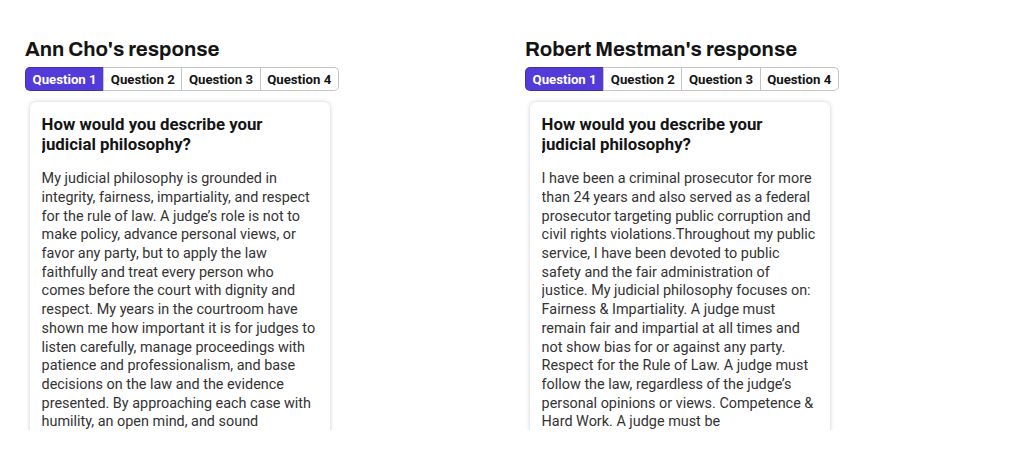Viewport: 1020px width, 455px height.
Task: Click the line "Hard Work. A judge must be"
Action: [630, 422]
